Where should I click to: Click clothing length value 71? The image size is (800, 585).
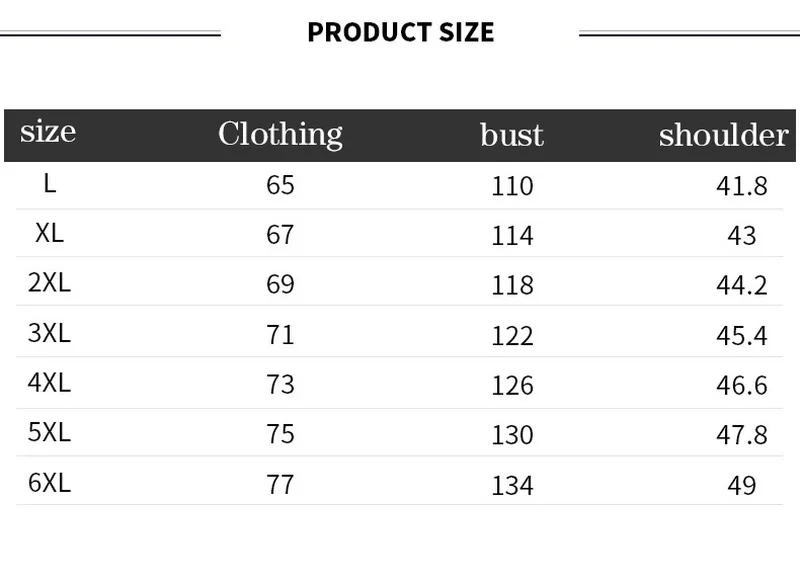tap(280, 335)
